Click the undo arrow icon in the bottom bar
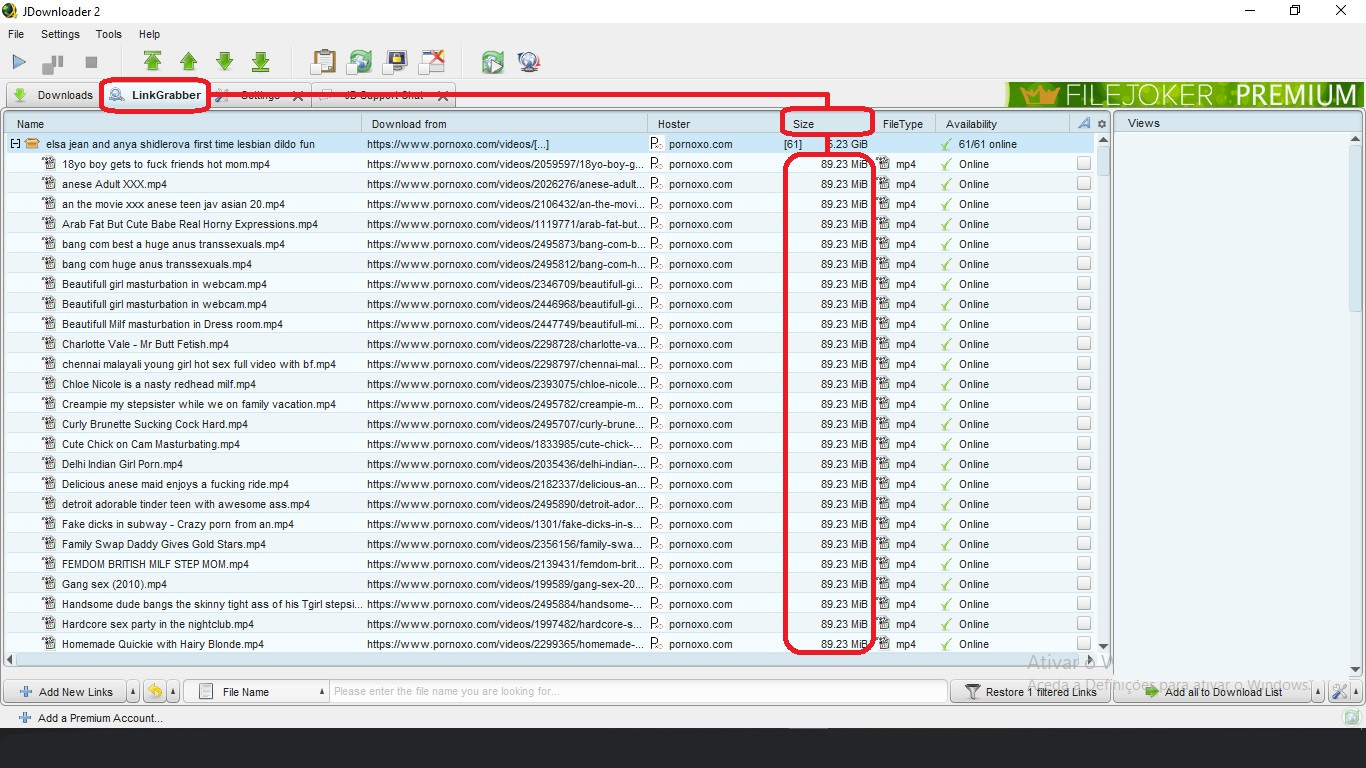This screenshot has height=768, width=1366. click(x=155, y=691)
